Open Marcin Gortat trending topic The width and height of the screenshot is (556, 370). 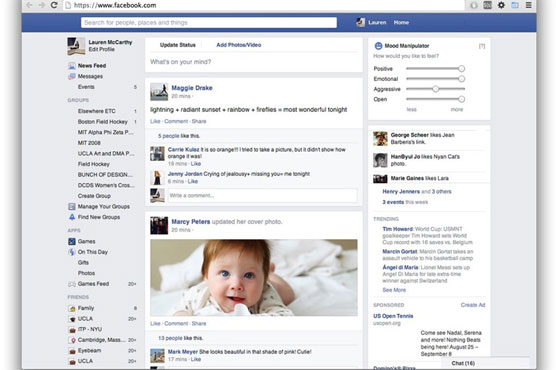tap(400, 252)
